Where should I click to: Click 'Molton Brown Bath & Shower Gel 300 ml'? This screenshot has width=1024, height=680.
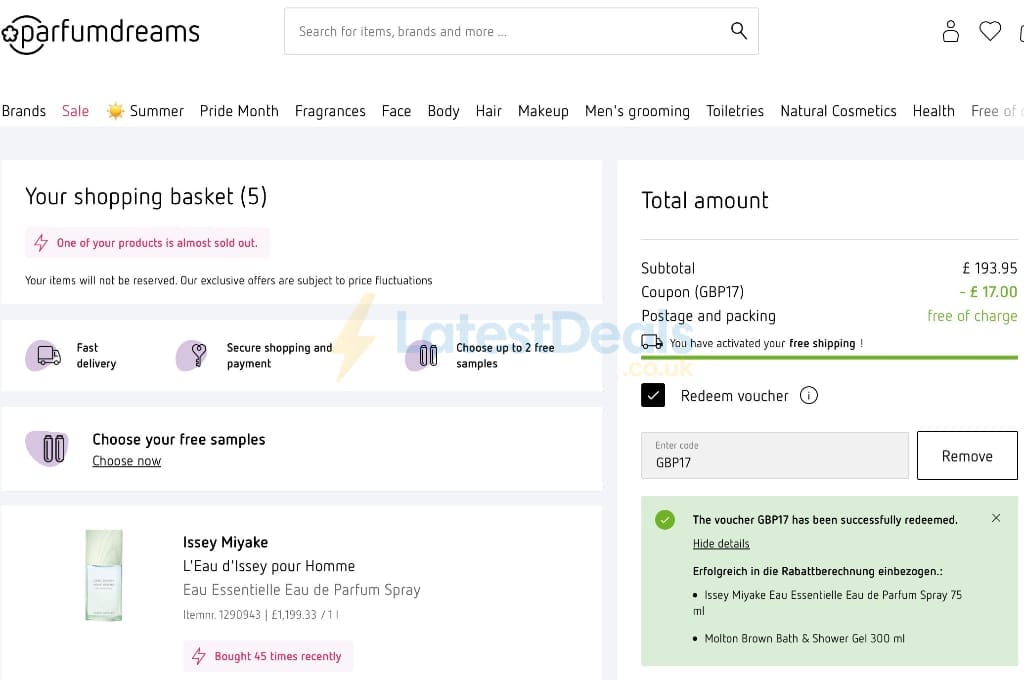point(805,638)
